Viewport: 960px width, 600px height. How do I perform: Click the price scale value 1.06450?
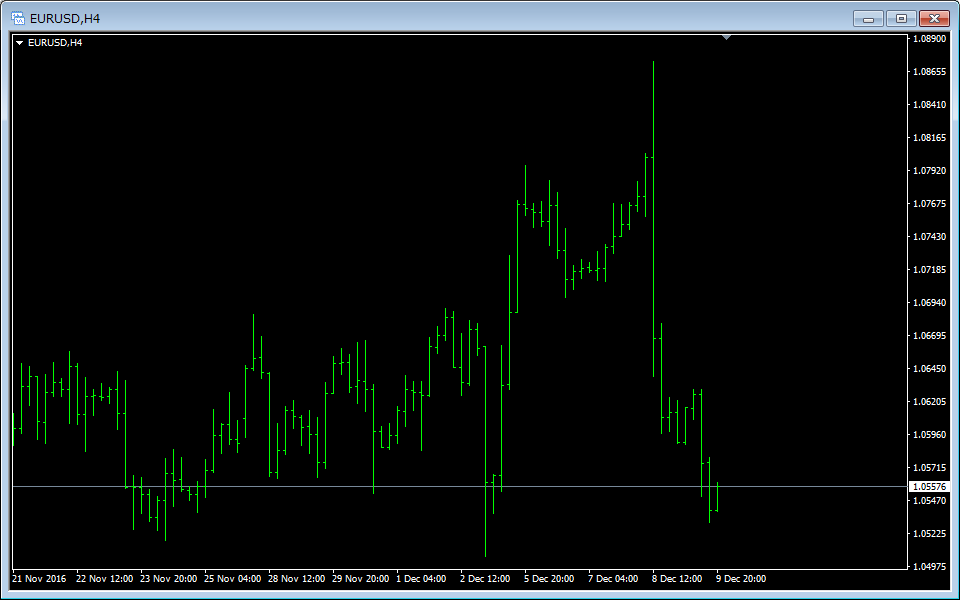(x=929, y=369)
